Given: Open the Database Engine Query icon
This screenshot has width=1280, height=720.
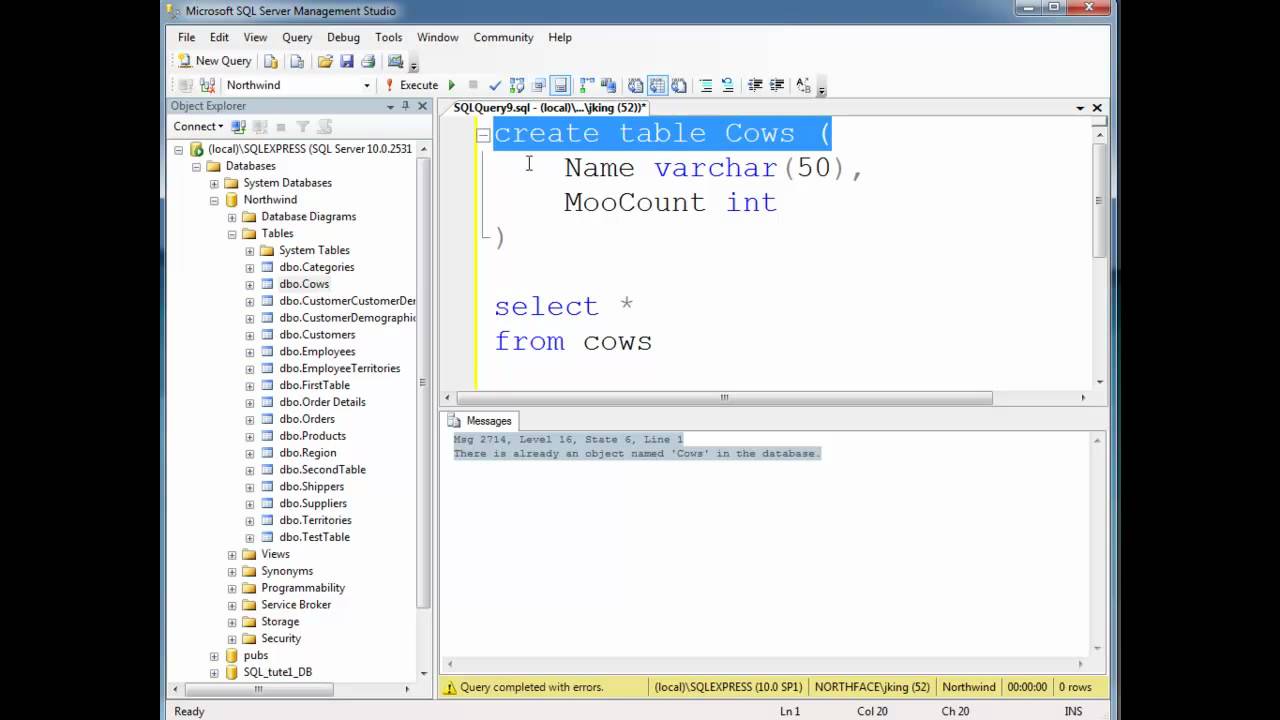Looking at the screenshot, I should (271, 61).
